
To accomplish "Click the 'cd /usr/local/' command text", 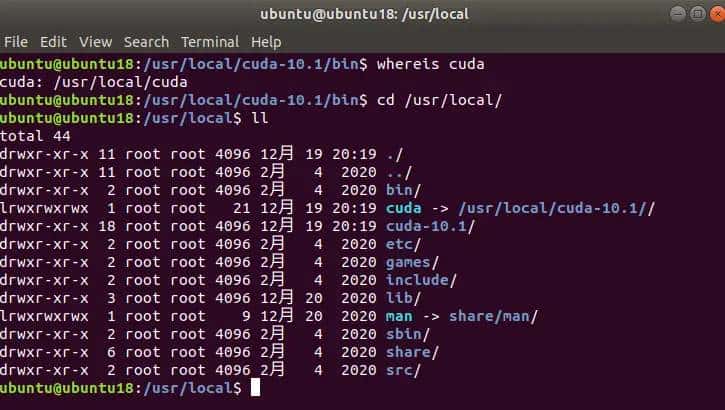I will point(439,100).
